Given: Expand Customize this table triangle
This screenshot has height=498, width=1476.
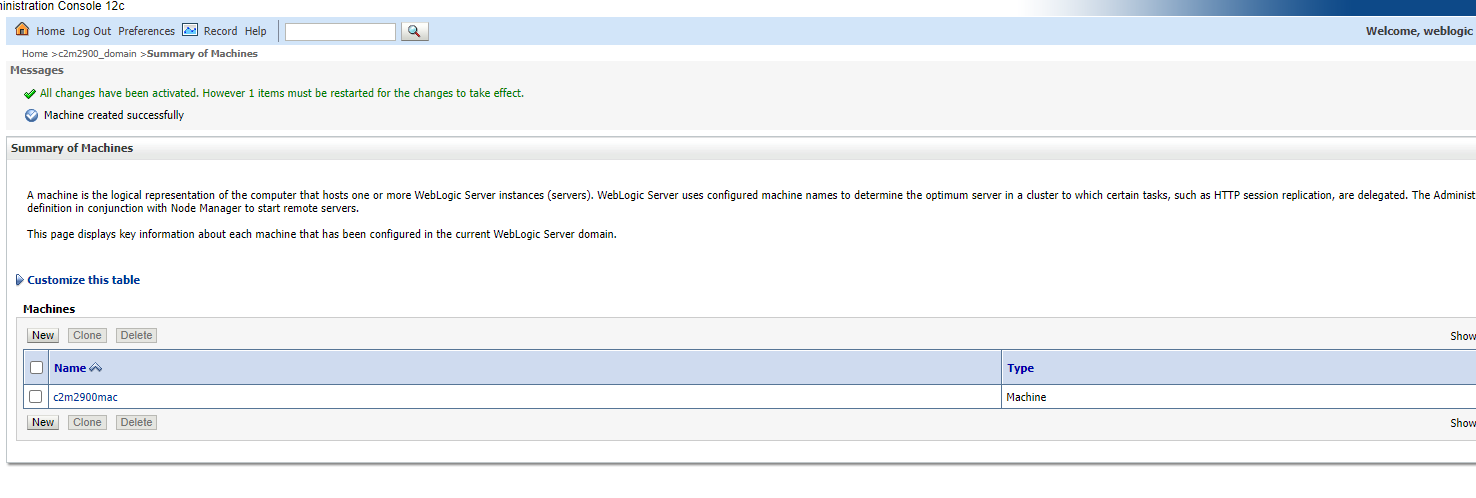Looking at the screenshot, I should (x=20, y=280).
